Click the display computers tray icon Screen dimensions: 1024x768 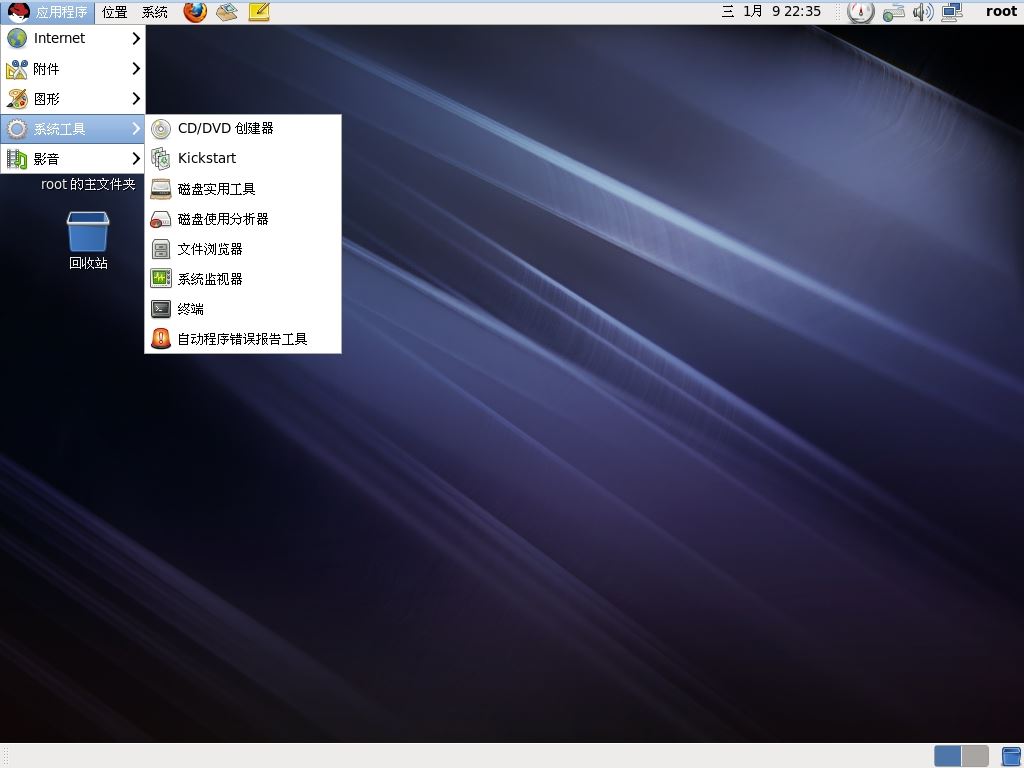click(x=952, y=12)
